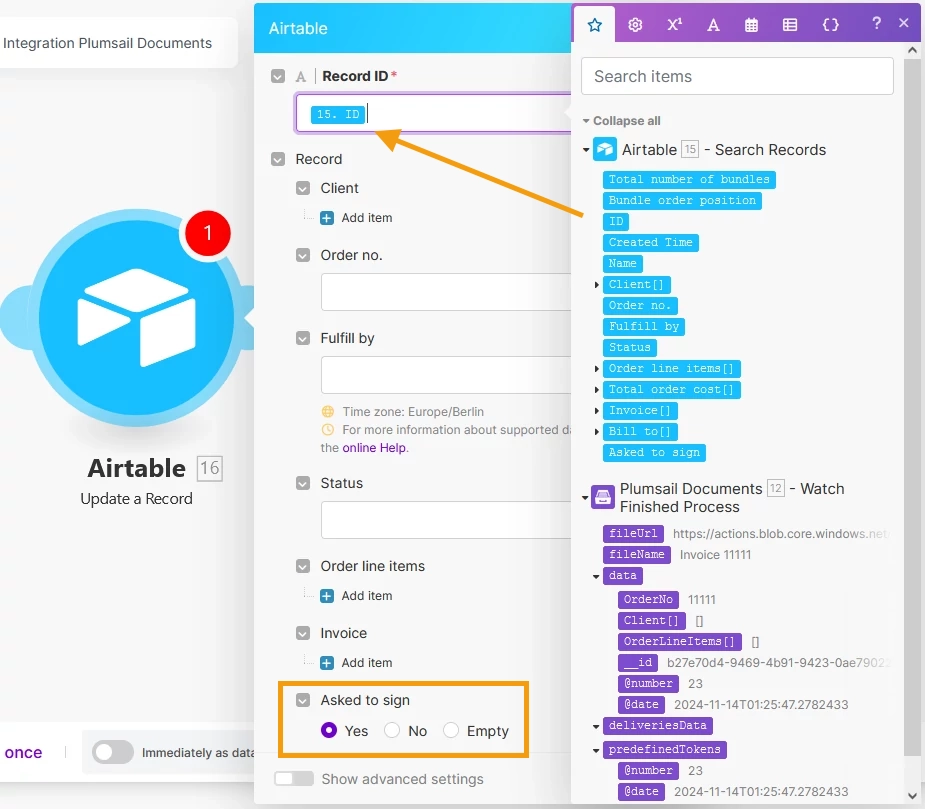Toggle the Asked to sign checkbox
Image resolution: width=925 pixels, height=809 pixels.
[303, 700]
